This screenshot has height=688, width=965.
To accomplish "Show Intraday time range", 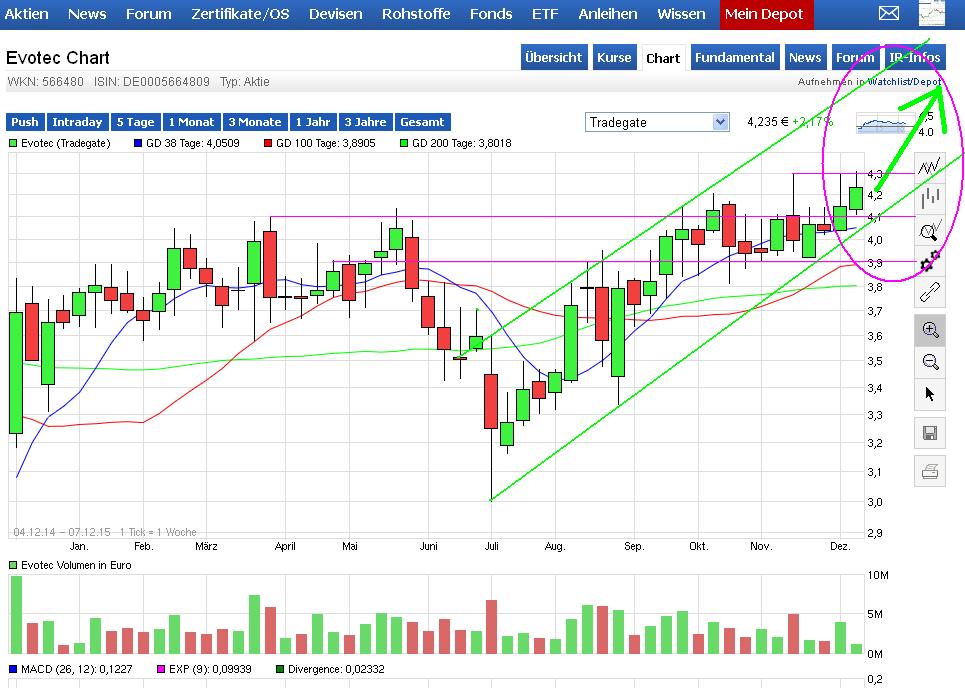I will pyautogui.click(x=77, y=122).
